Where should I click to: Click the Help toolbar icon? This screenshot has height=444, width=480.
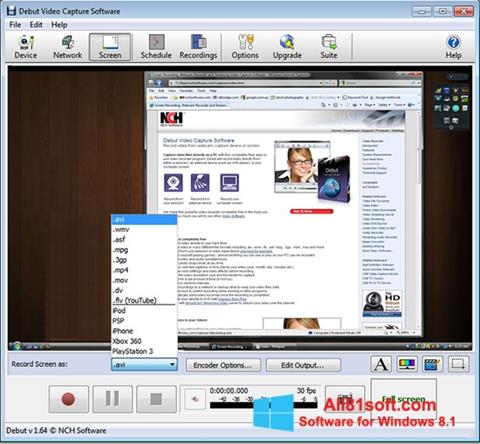point(453,47)
